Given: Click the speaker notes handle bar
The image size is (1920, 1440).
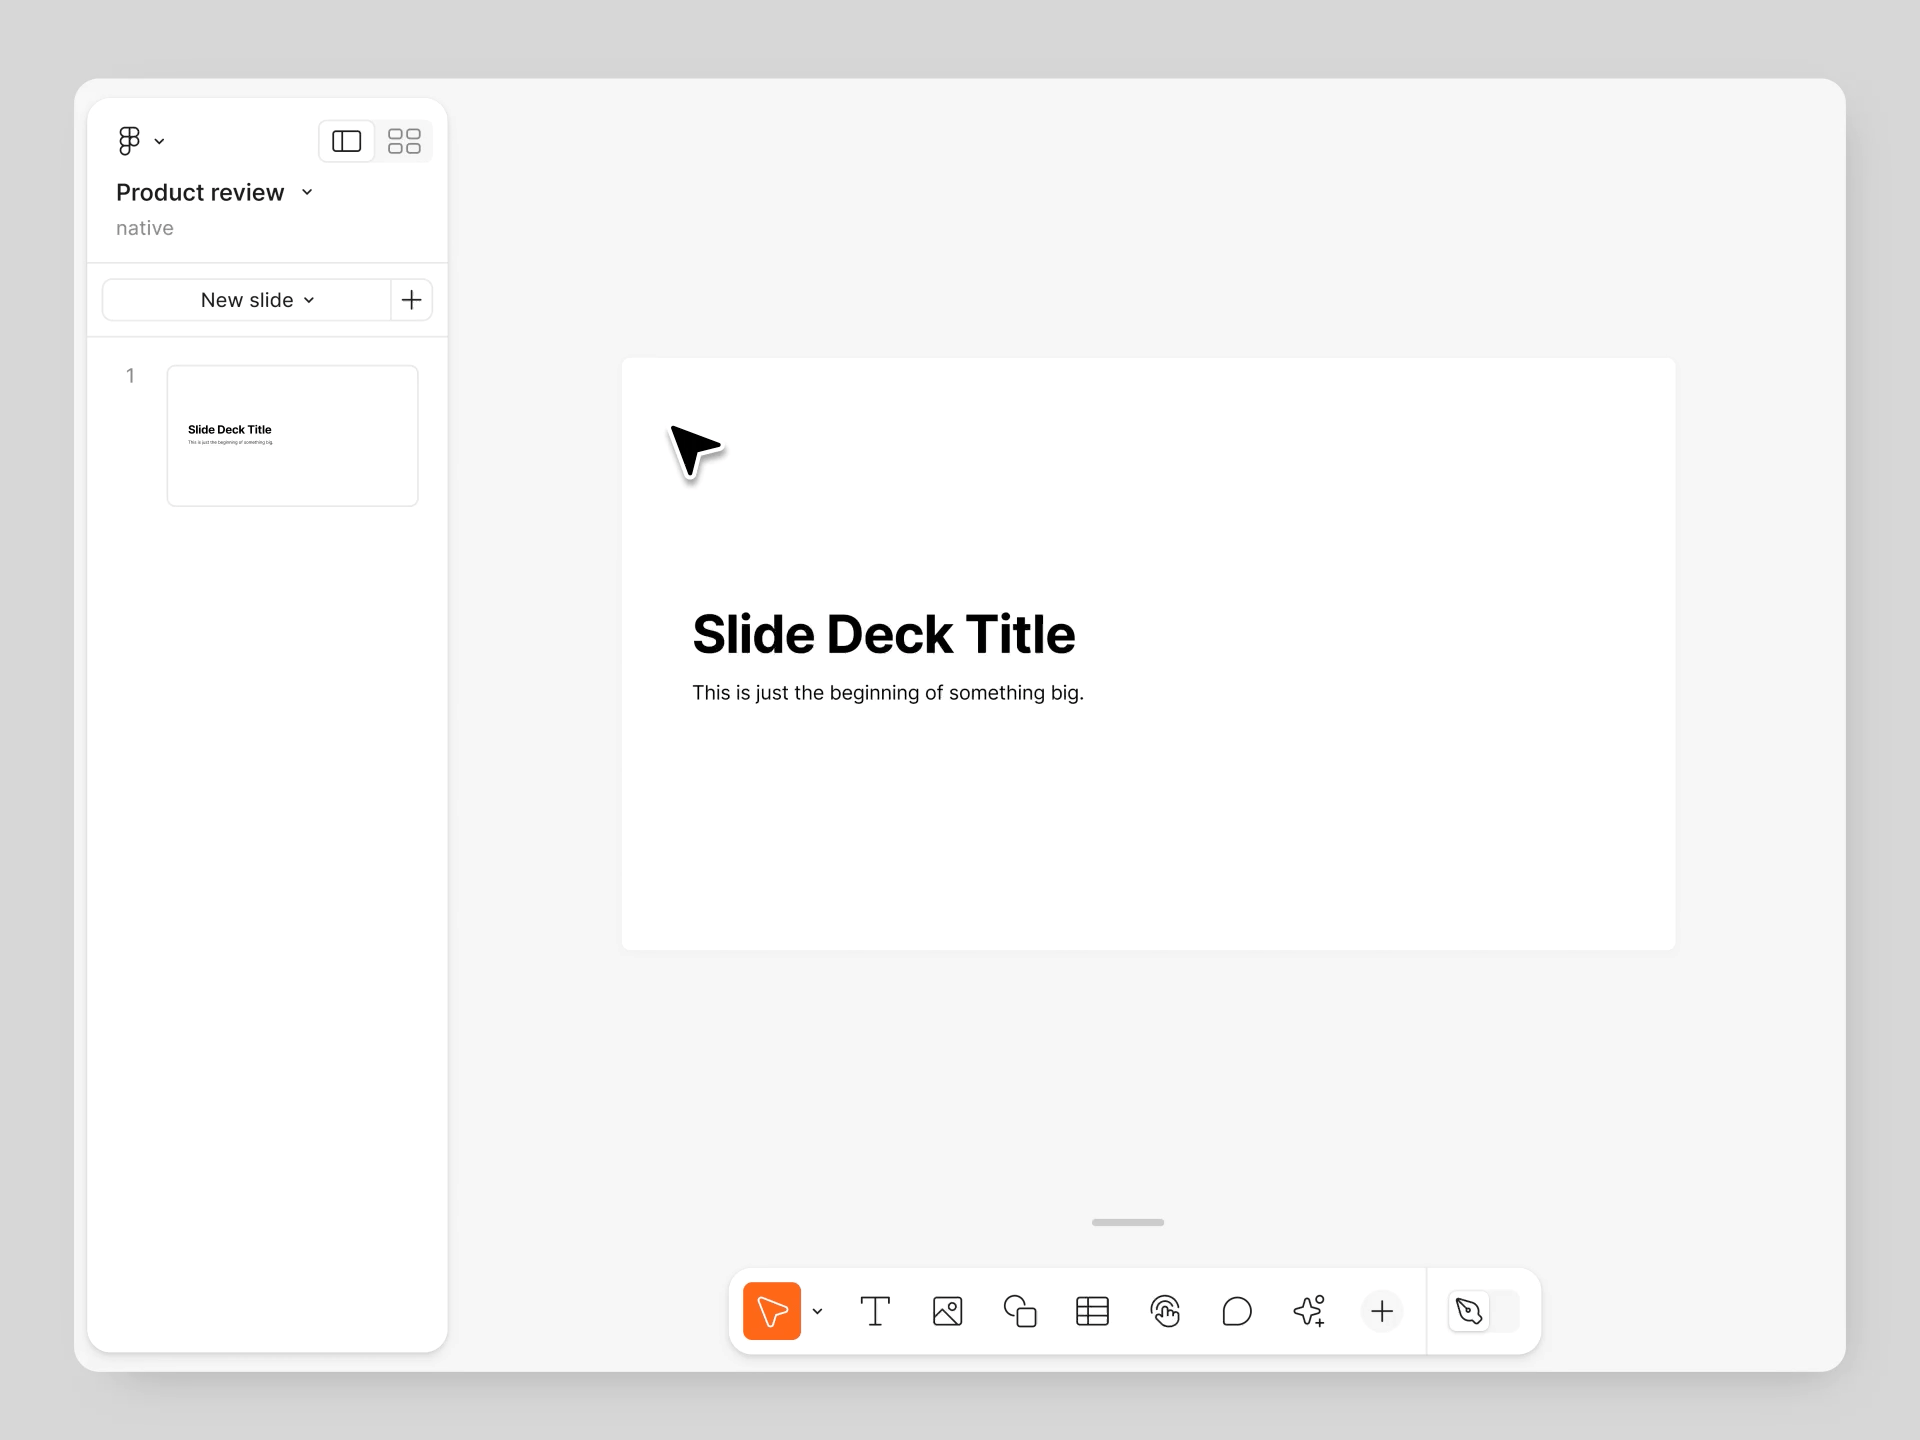Looking at the screenshot, I should point(1128,1222).
